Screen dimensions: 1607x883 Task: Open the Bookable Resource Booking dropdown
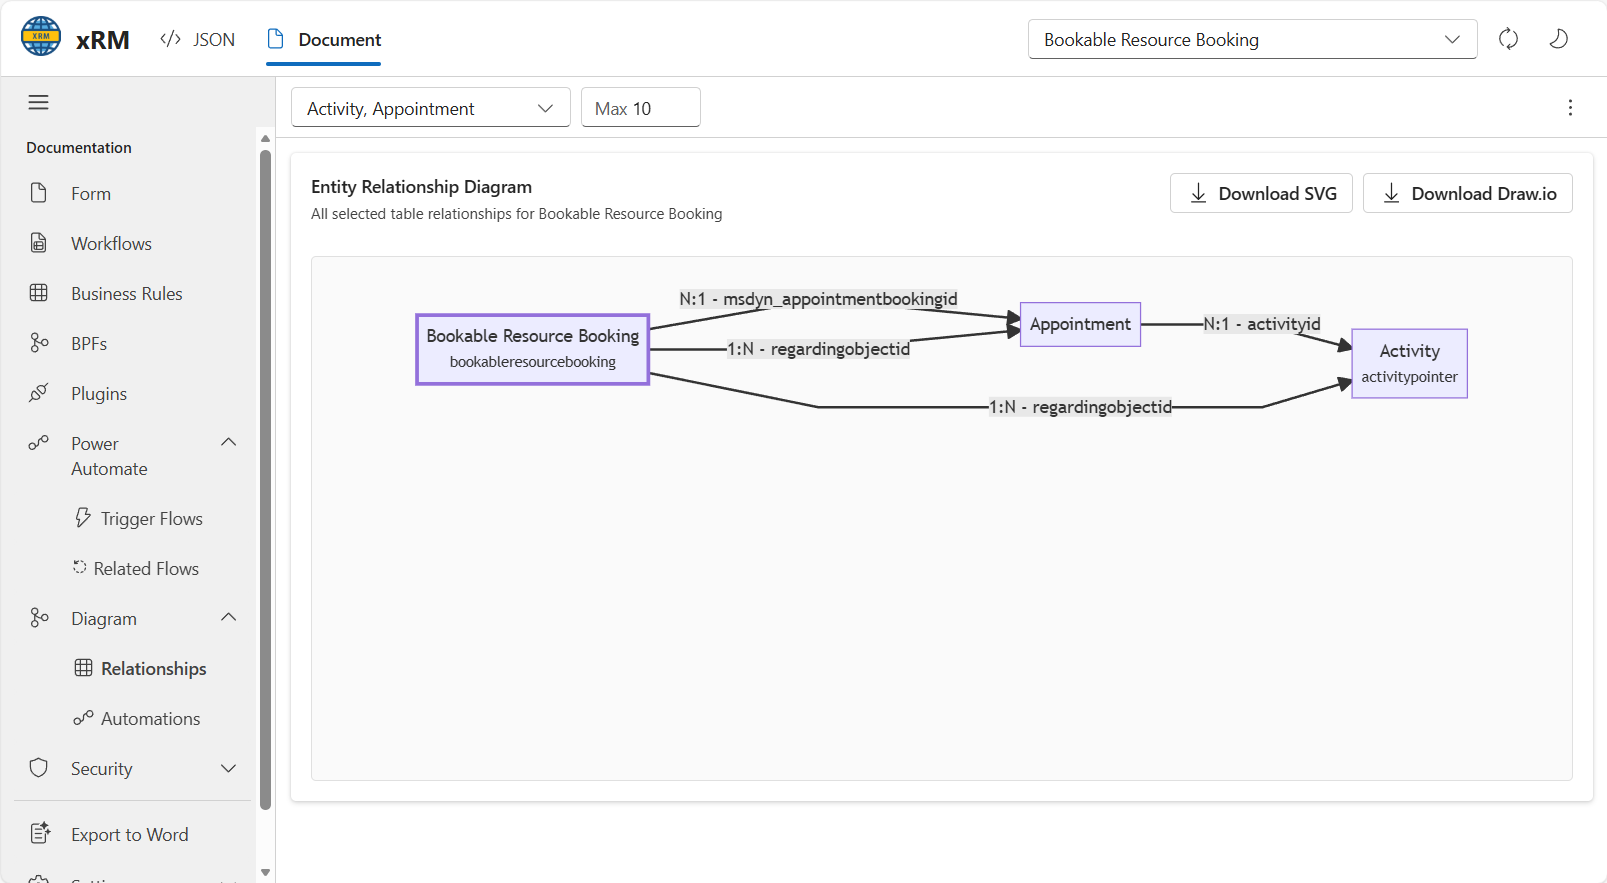pyautogui.click(x=1252, y=40)
